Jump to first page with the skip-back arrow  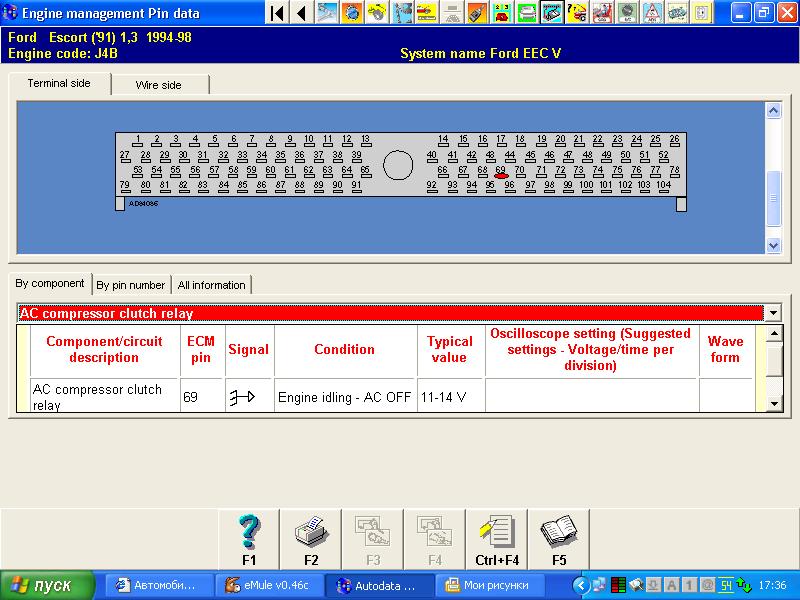(x=277, y=13)
